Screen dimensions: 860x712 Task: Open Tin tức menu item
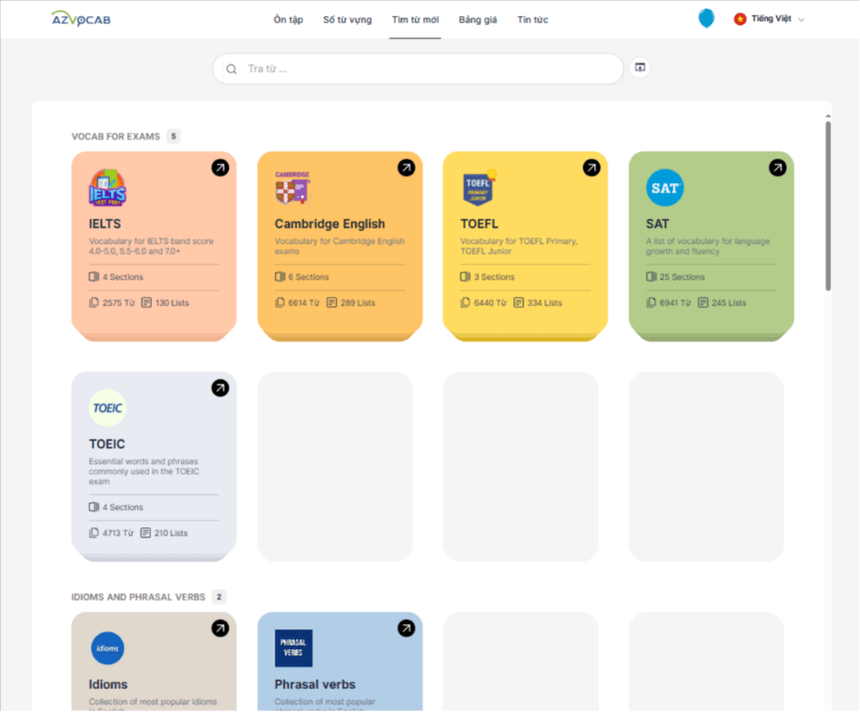click(x=533, y=20)
